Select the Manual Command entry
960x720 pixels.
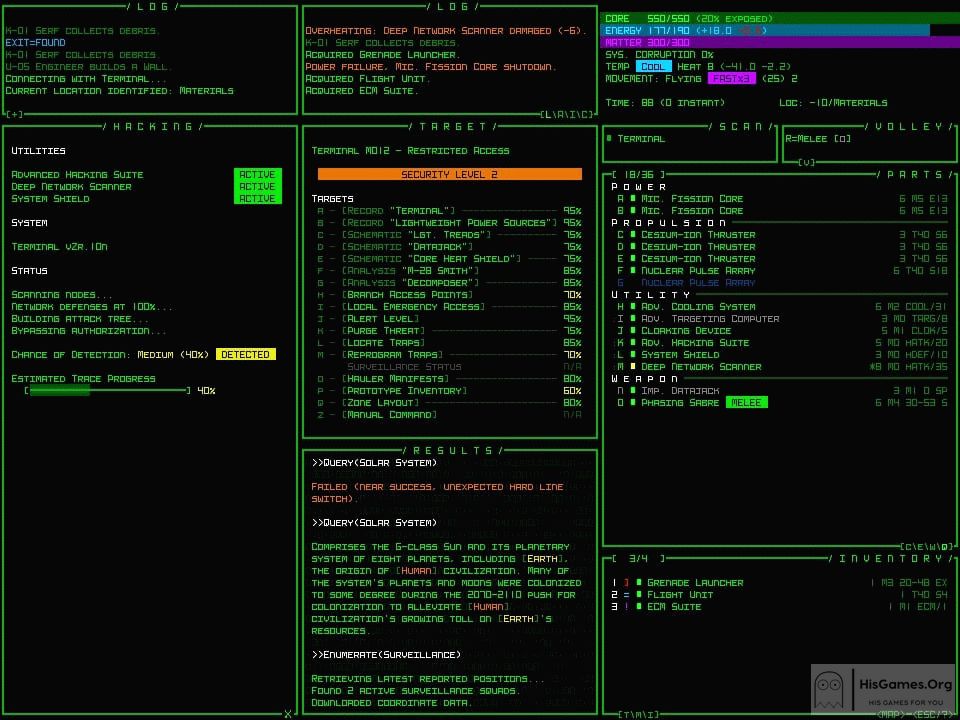point(449,414)
